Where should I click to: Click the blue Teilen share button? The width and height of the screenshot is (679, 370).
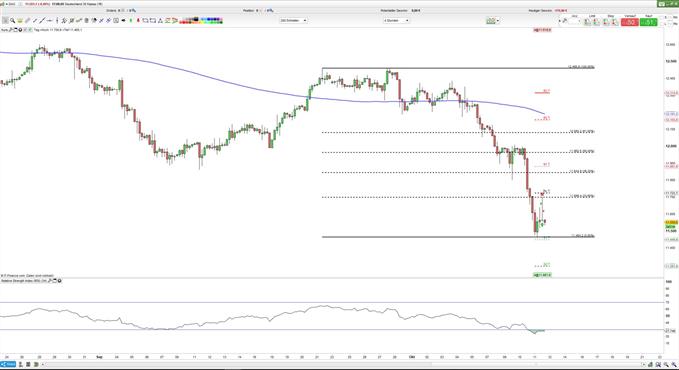point(8,364)
